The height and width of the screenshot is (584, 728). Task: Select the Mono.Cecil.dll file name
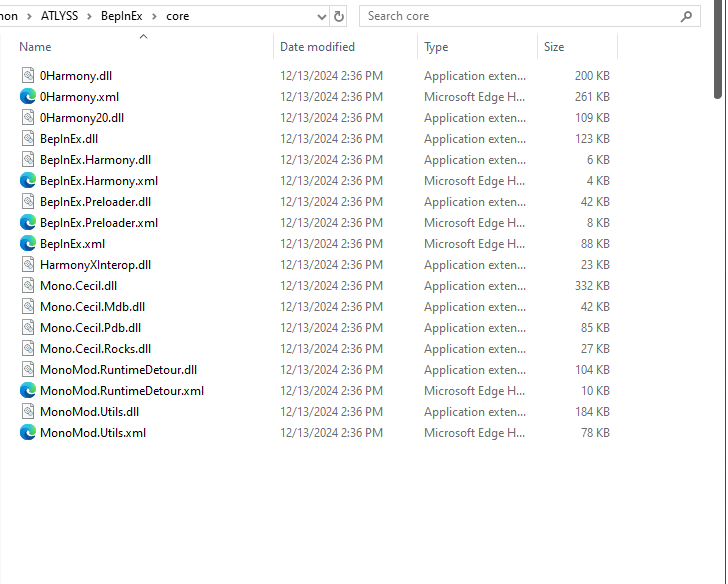coord(78,286)
